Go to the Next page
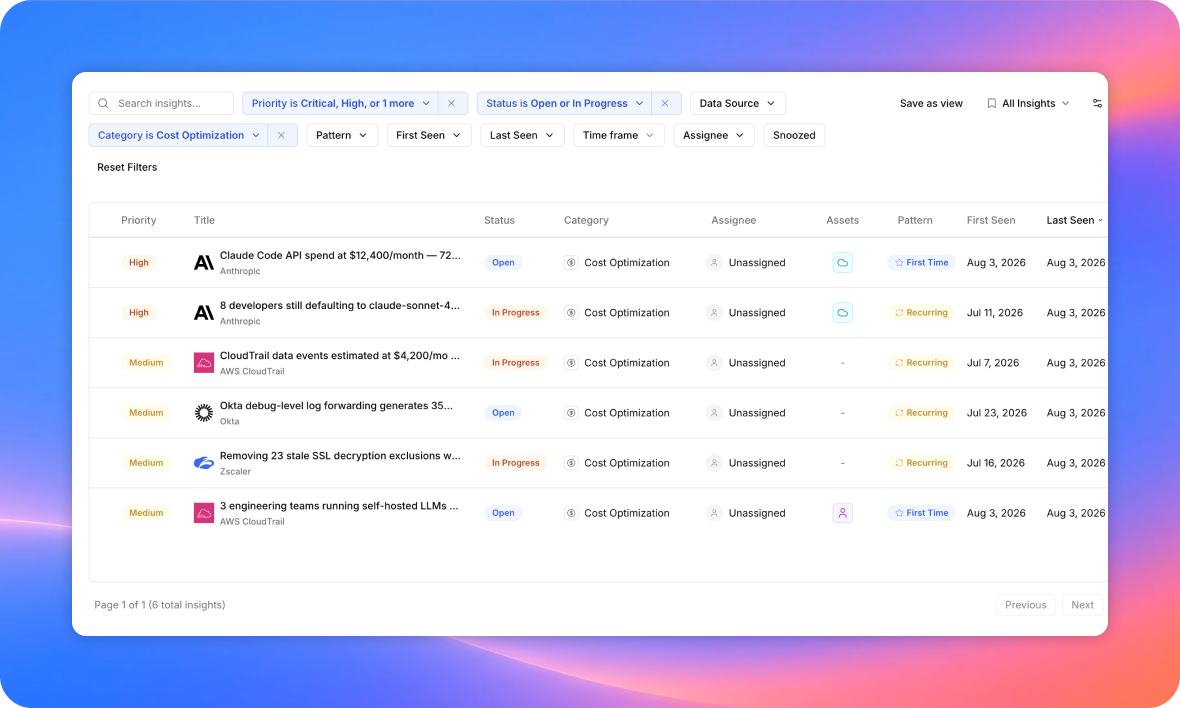 tap(1082, 605)
